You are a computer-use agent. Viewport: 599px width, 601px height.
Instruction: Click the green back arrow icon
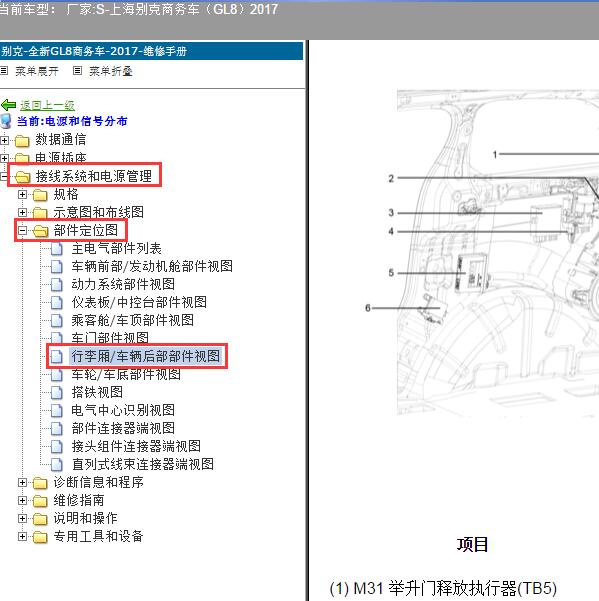[x=8, y=105]
